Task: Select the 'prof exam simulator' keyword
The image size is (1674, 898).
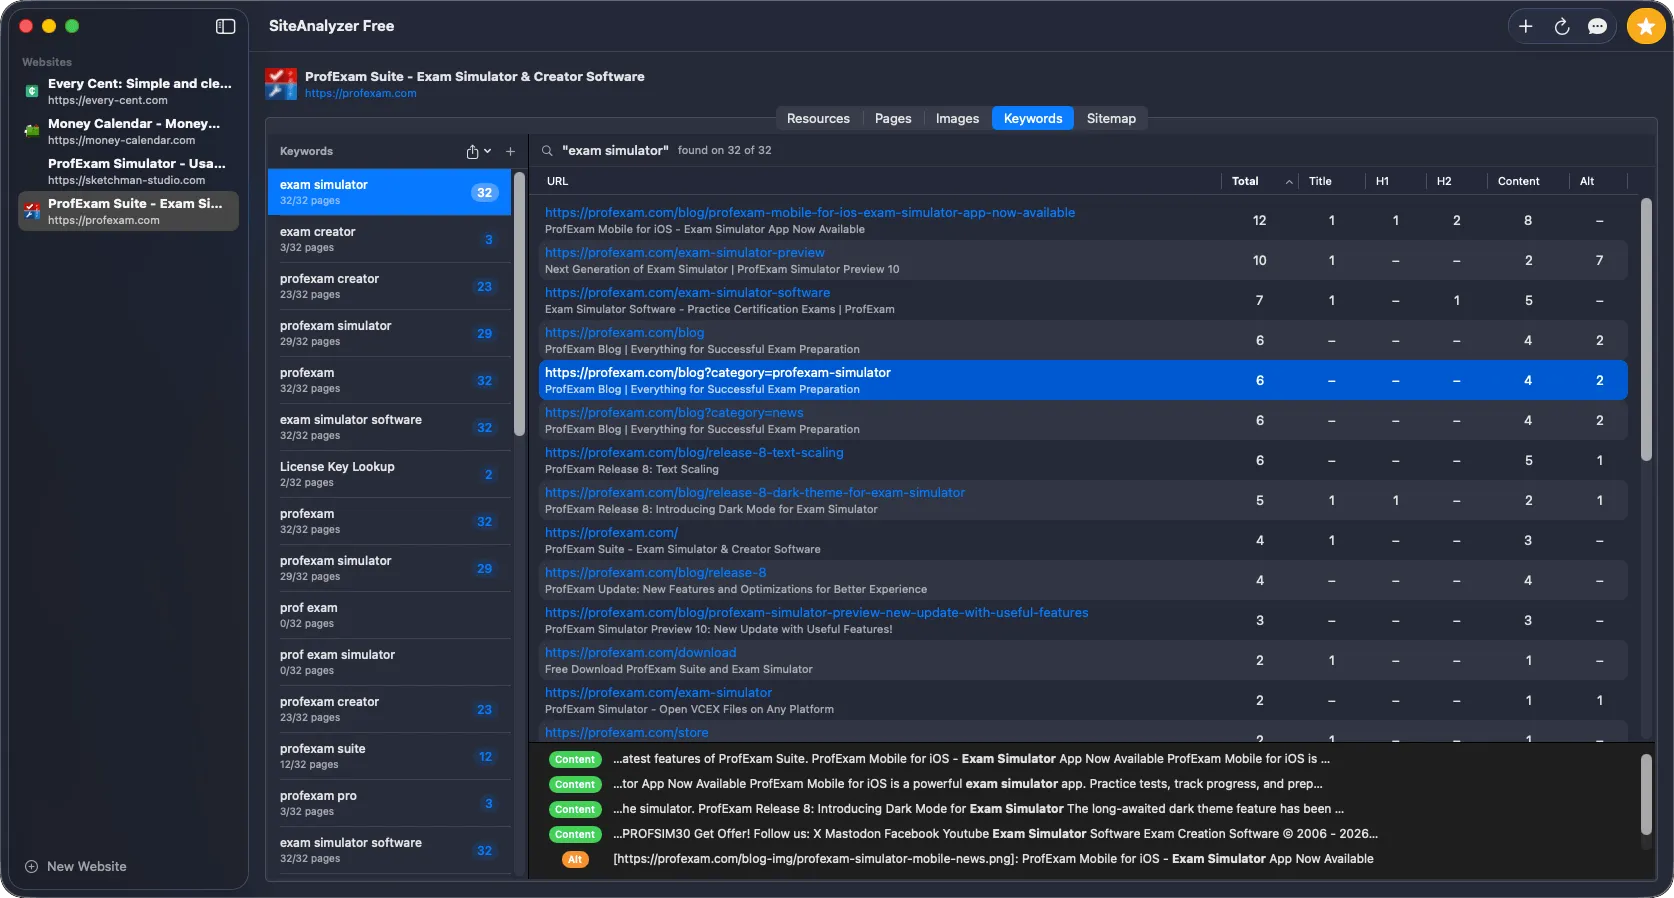Action: [x=389, y=662]
